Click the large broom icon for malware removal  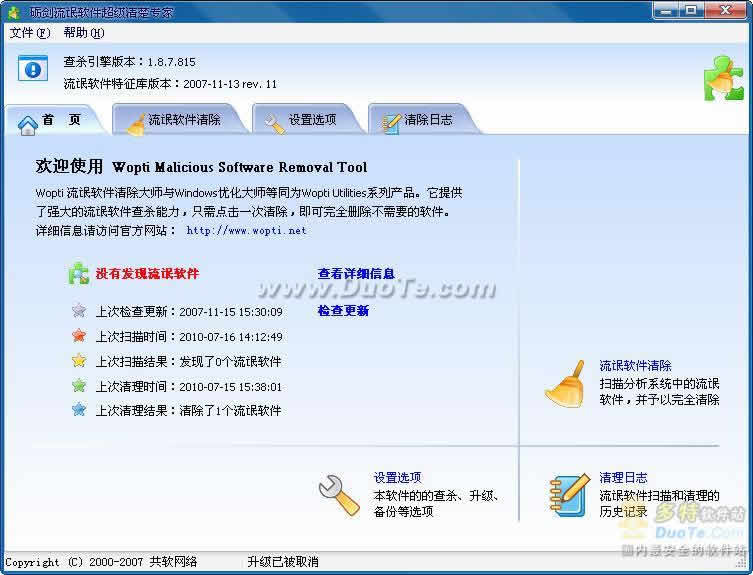point(566,384)
